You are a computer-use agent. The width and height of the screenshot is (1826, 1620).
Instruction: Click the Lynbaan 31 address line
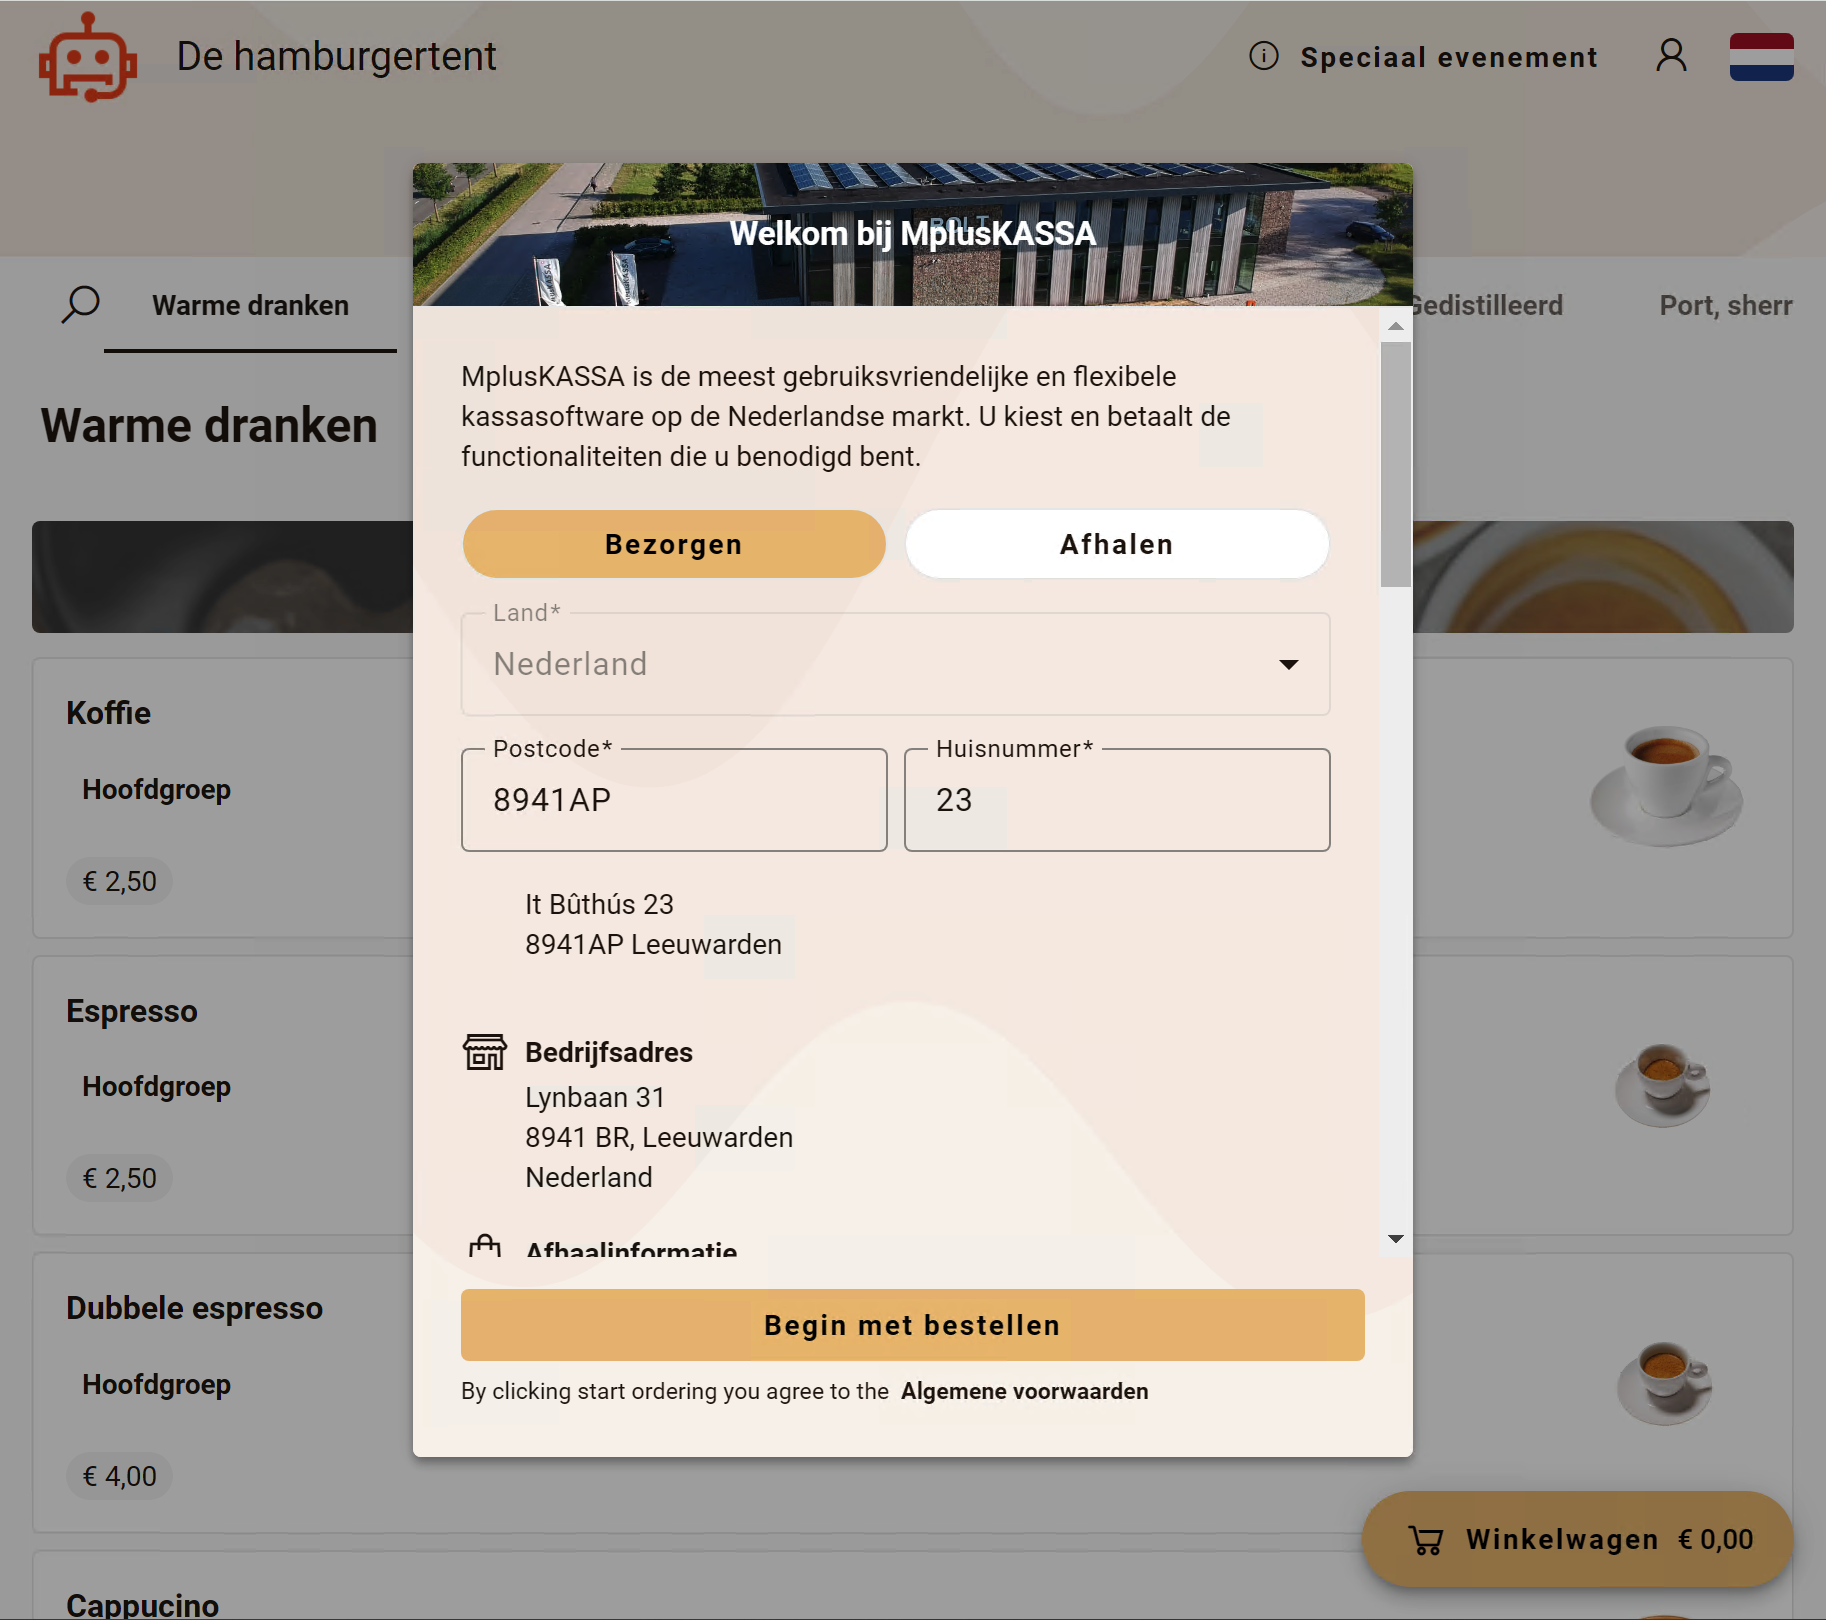(x=595, y=1097)
